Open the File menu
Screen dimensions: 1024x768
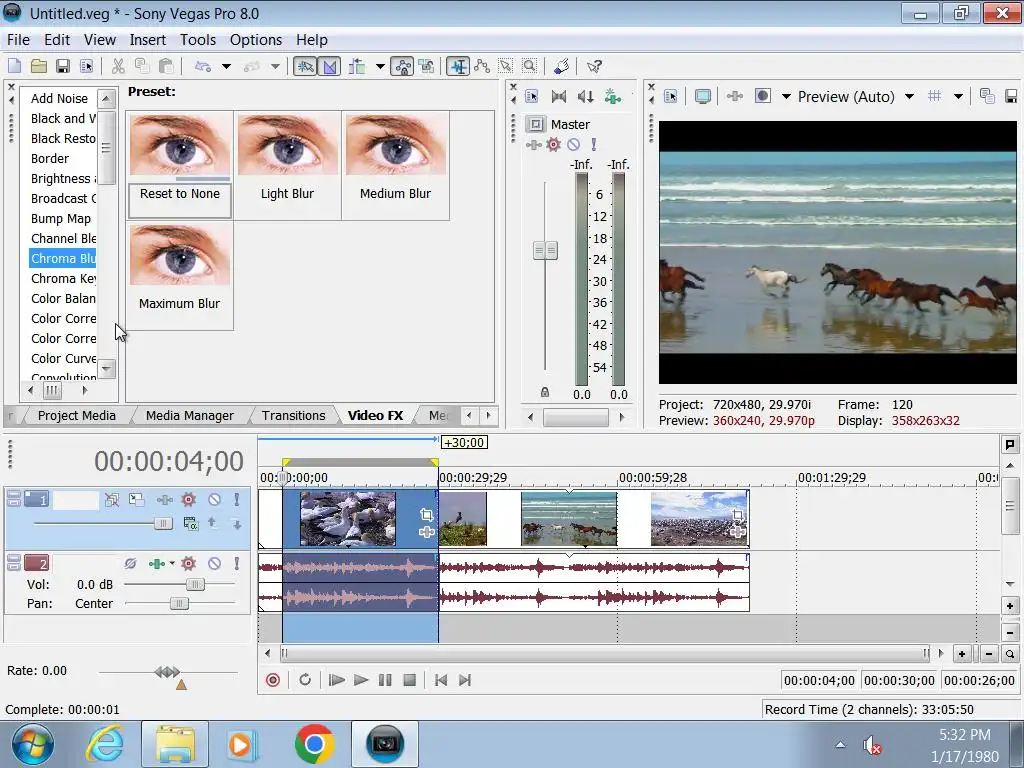point(18,40)
